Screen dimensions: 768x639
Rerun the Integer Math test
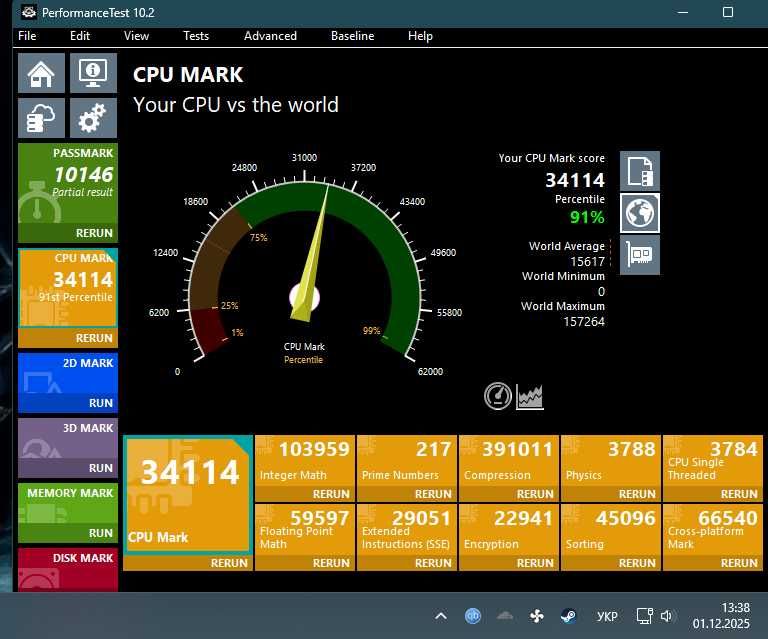[x=331, y=494]
